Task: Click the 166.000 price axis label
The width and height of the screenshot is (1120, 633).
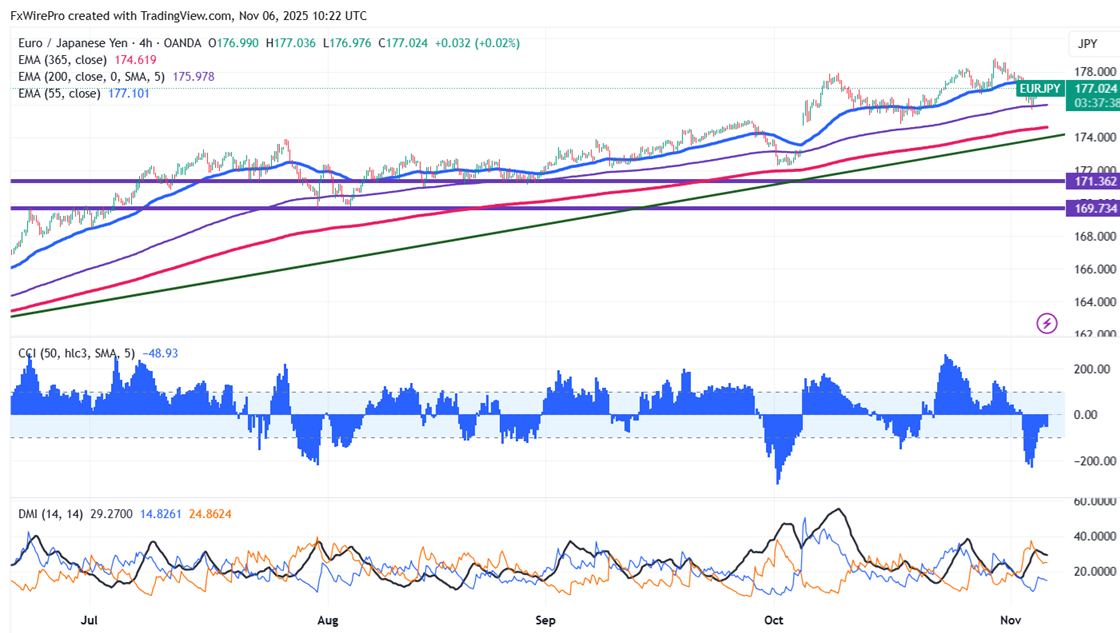Action: (1095, 269)
